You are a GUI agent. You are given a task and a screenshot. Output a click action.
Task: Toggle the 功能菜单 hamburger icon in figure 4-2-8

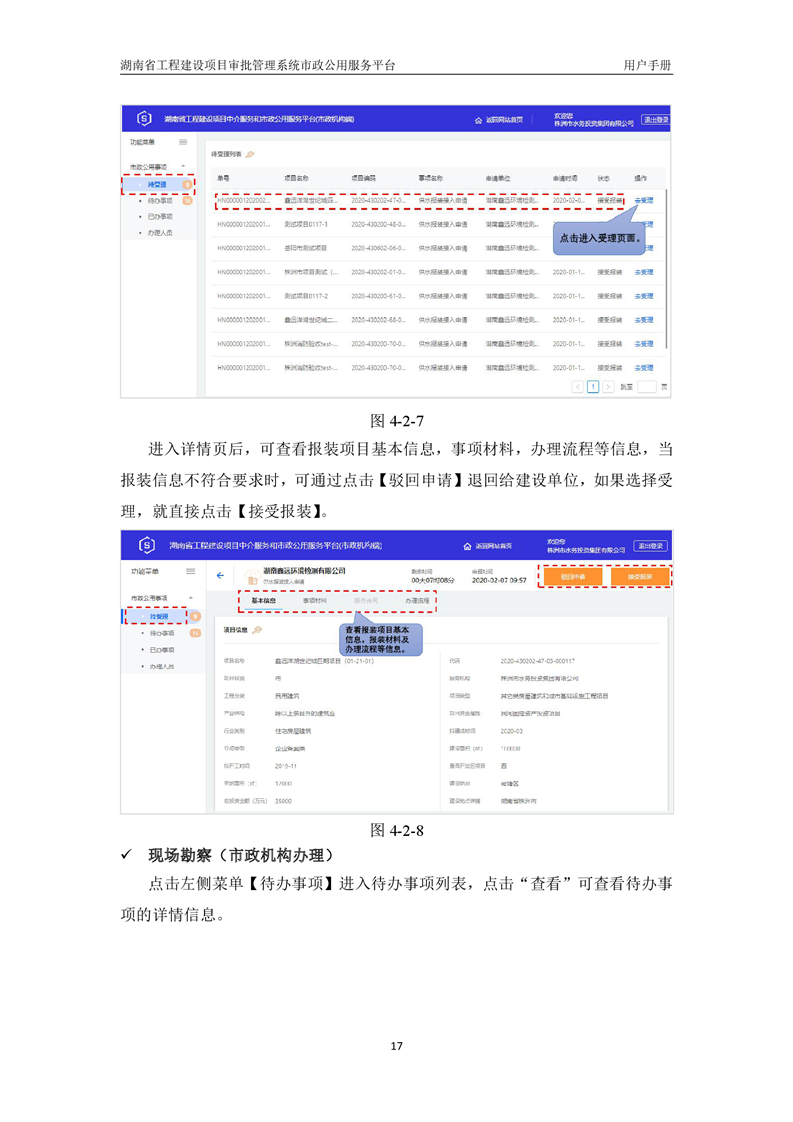tap(190, 571)
